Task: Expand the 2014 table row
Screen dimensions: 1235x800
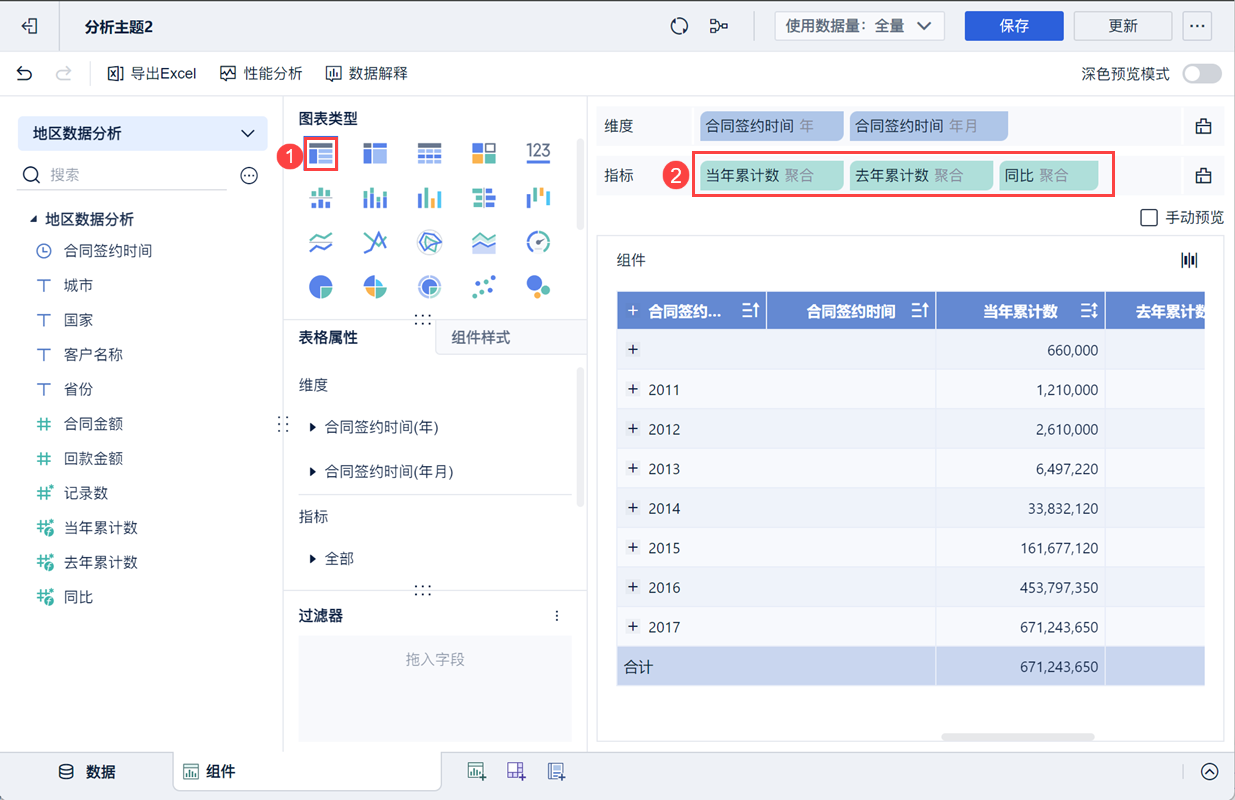Action: [632, 508]
